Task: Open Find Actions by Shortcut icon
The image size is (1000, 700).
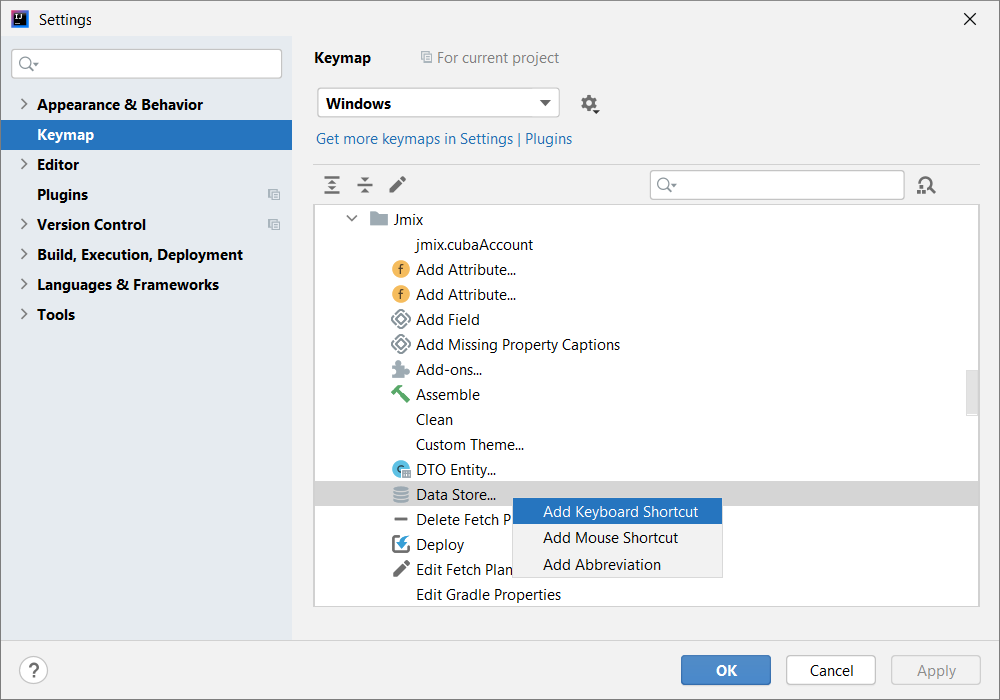Action: pos(926,186)
